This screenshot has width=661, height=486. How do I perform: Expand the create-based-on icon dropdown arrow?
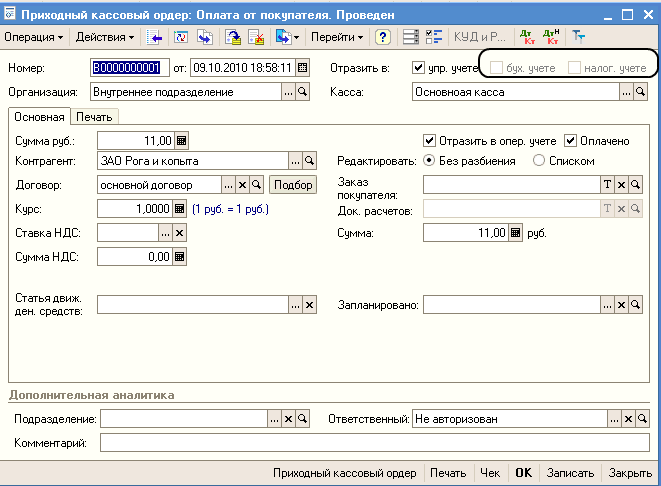pyautogui.click(x=296, y=38)
